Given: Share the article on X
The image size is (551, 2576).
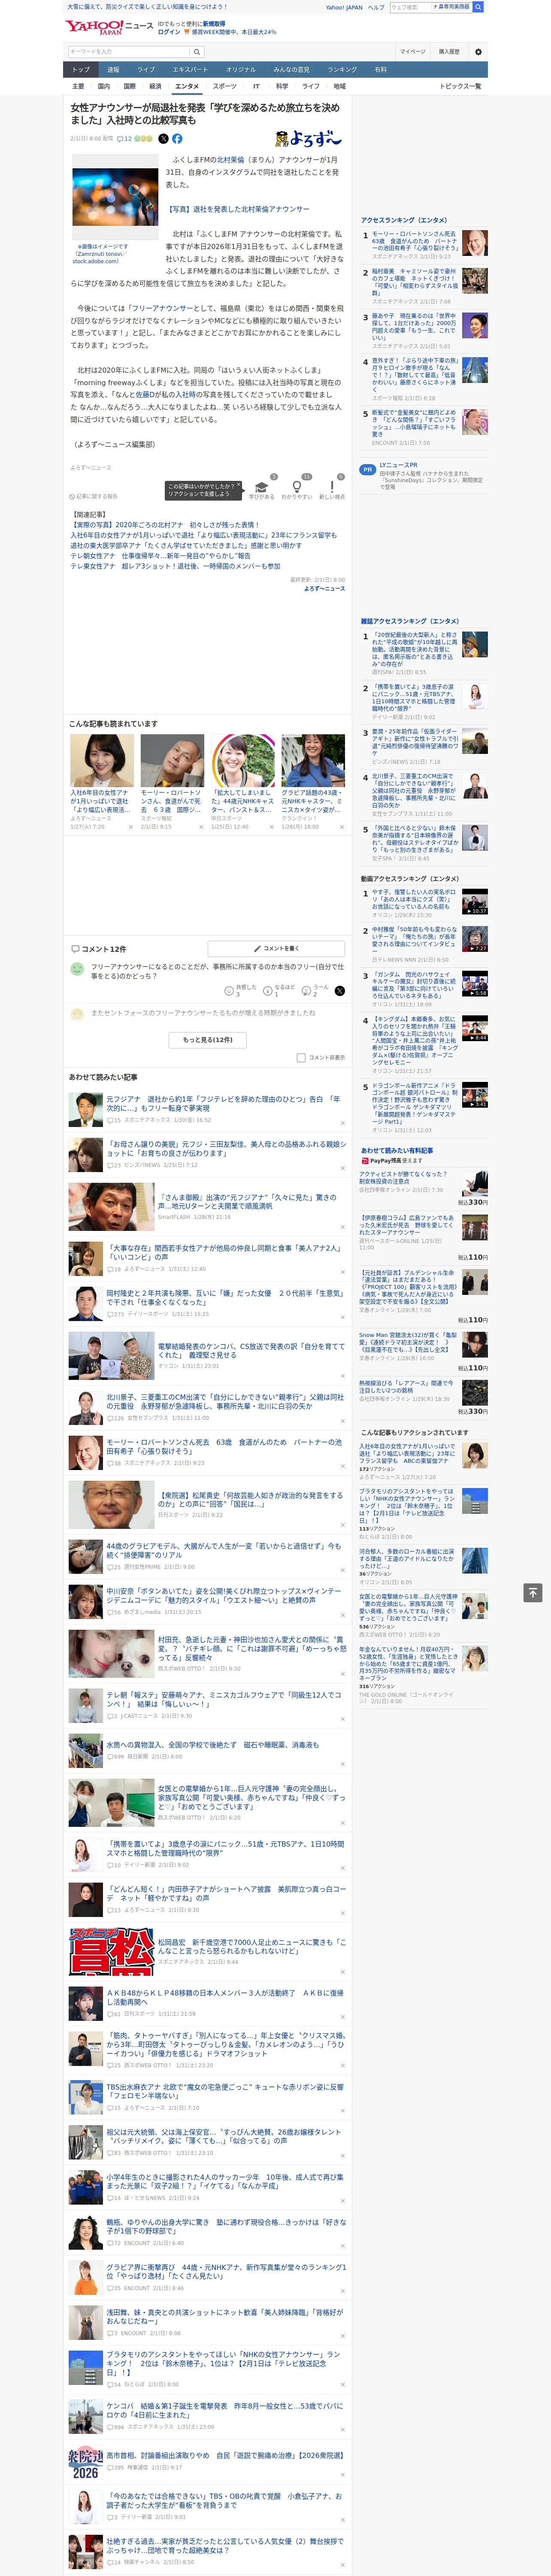Looking at the screenshot, I should 164,139.
